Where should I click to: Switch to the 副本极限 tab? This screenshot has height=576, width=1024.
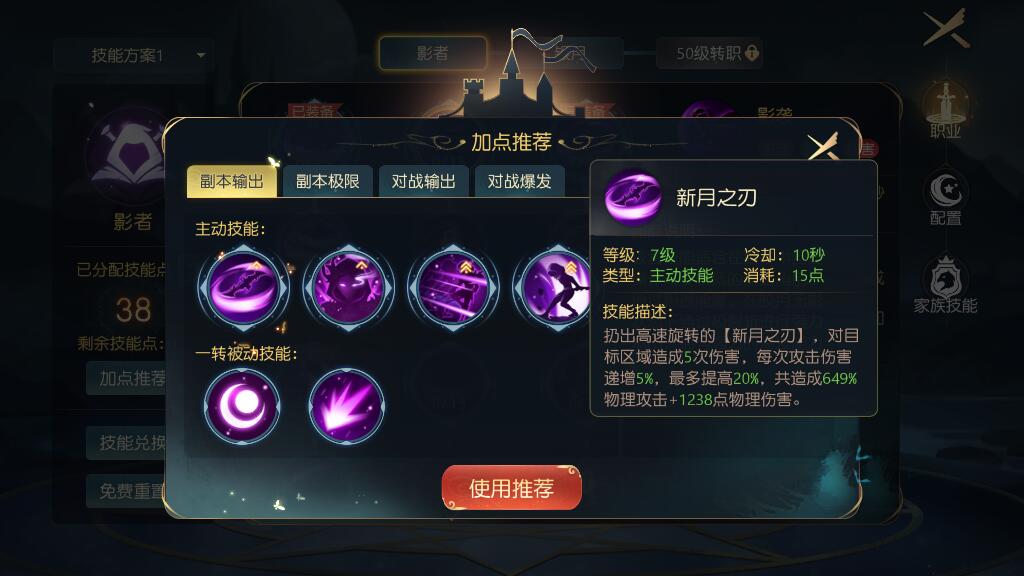[328, 182]
